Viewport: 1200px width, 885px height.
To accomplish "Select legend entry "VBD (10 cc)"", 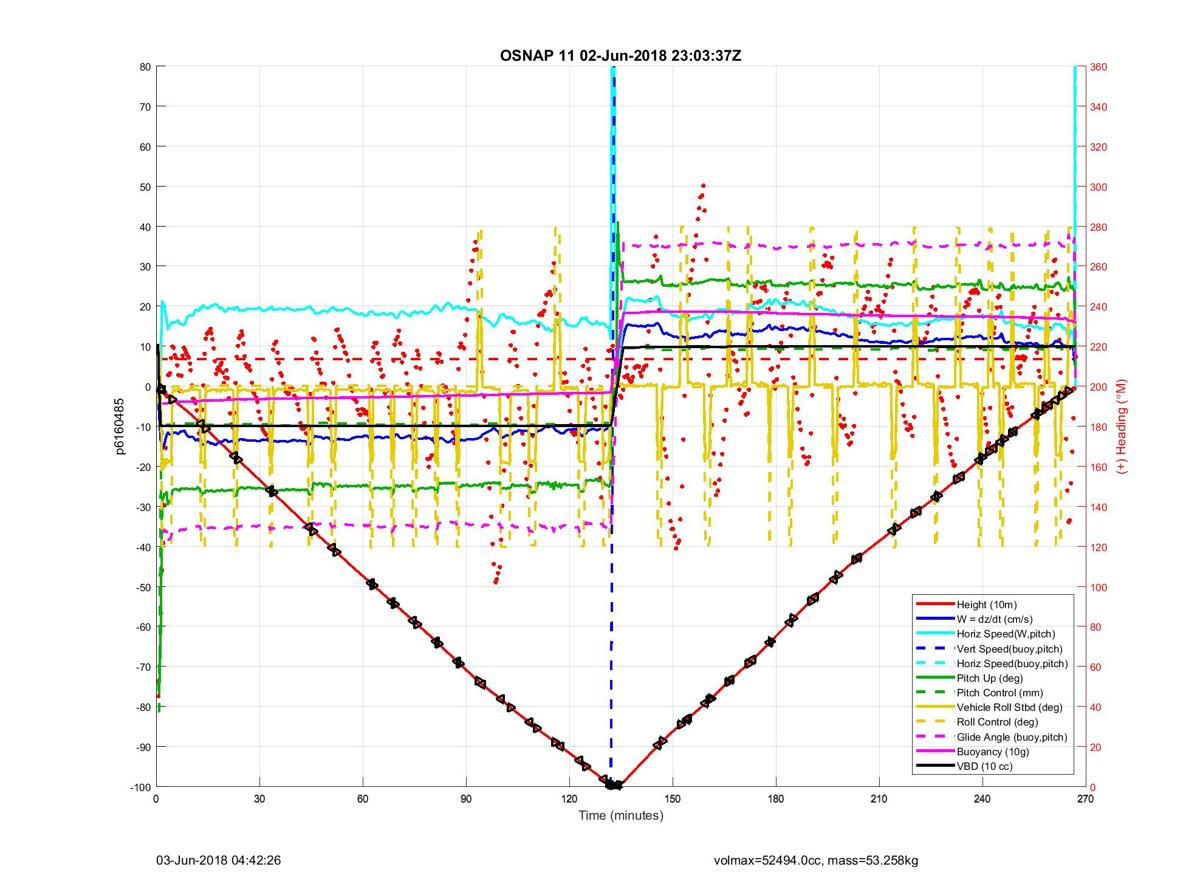I will (985, 765).
